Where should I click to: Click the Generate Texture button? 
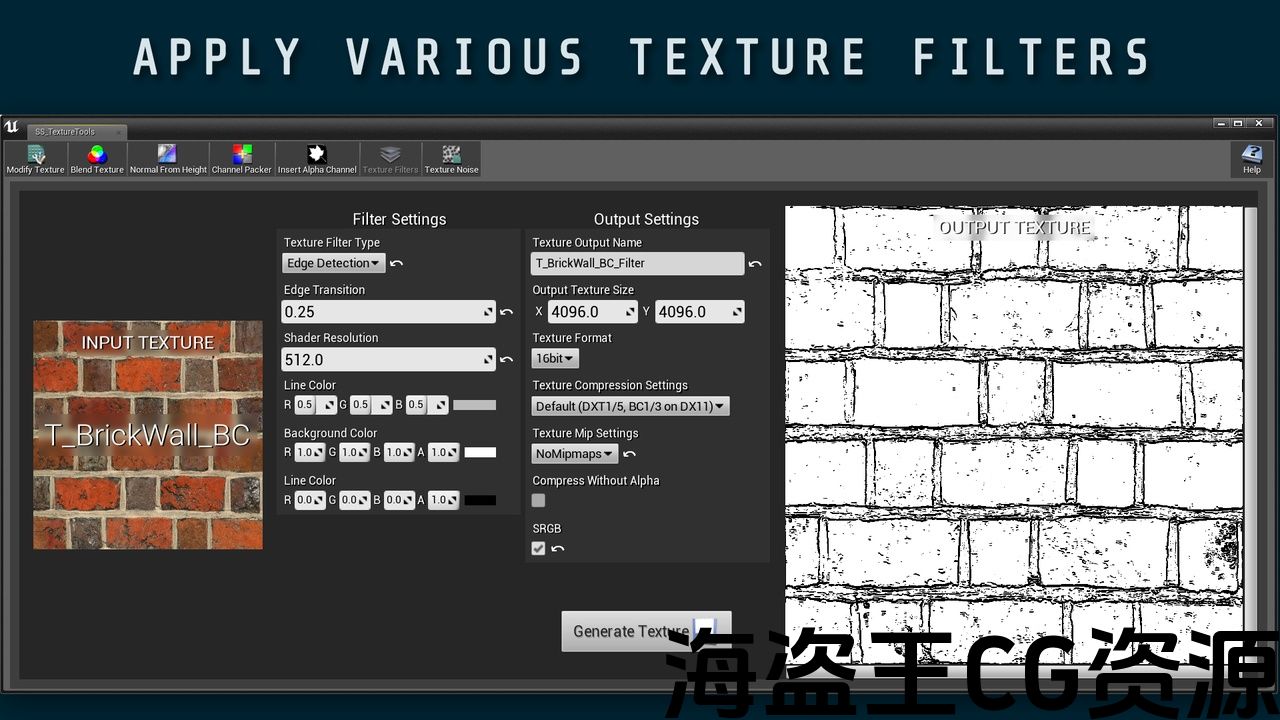point(632,631)
